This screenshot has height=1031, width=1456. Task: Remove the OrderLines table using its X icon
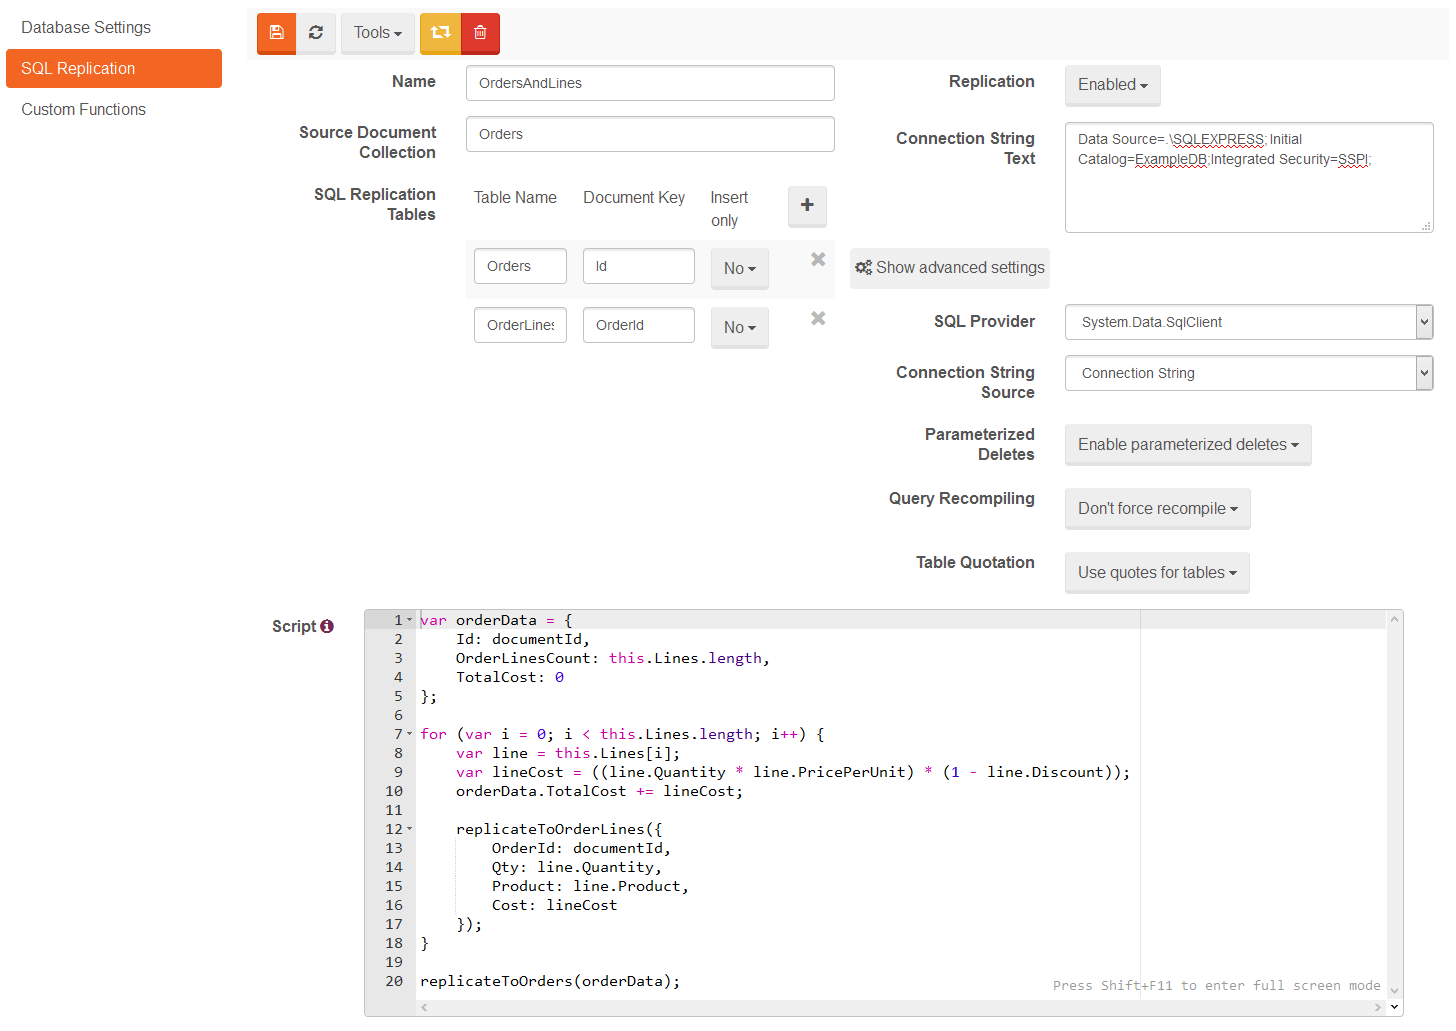tap(818, 318)
